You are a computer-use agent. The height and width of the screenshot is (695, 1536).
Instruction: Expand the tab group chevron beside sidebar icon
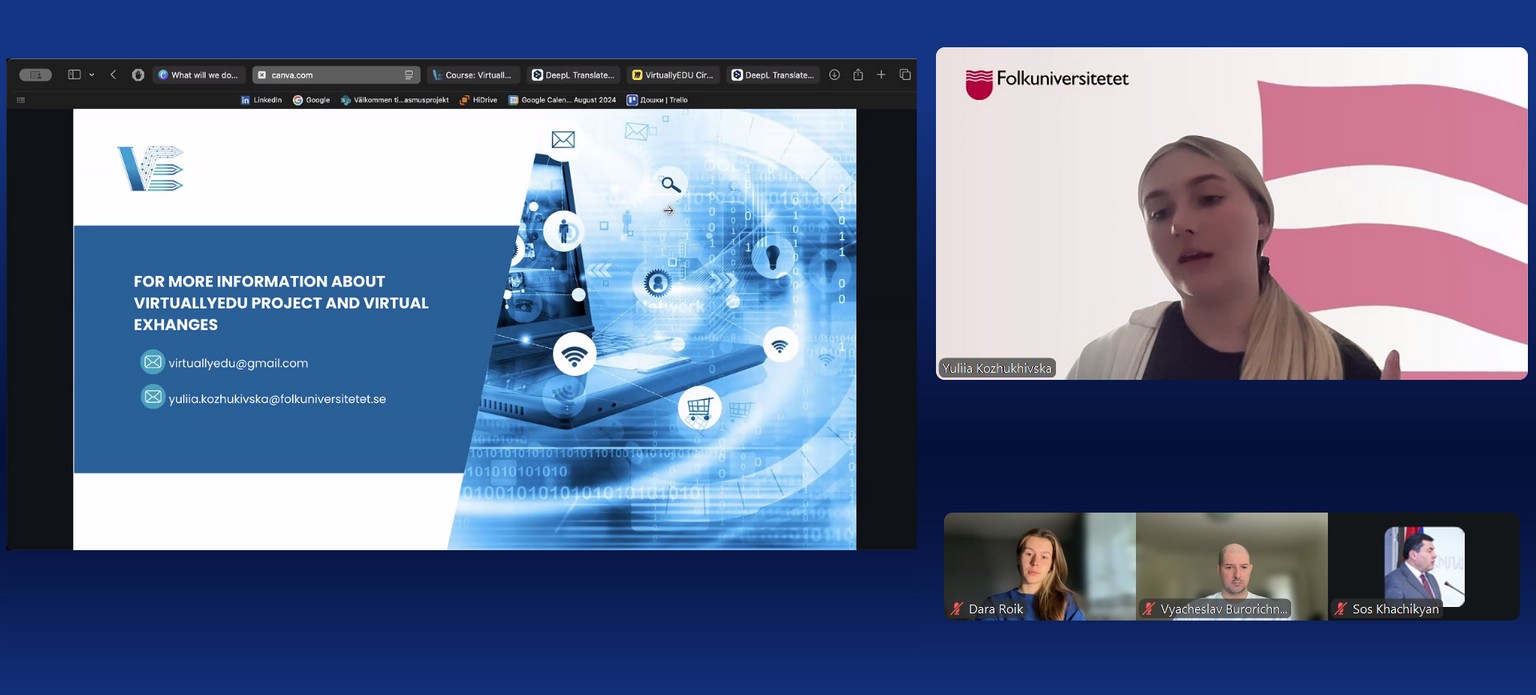92,75
